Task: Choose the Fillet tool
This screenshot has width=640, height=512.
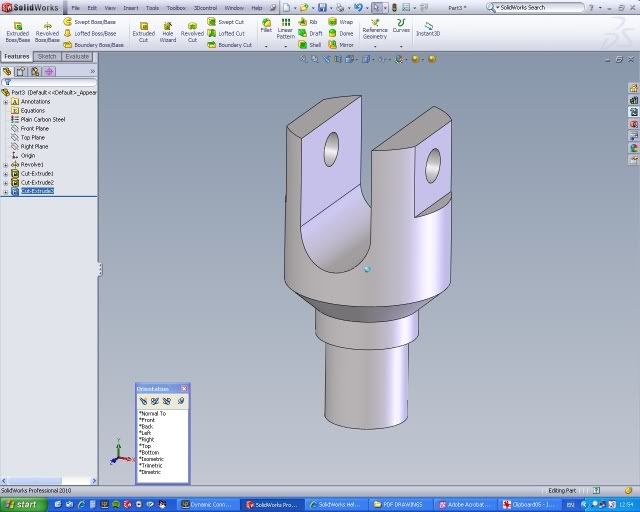Action: [266, 26]
